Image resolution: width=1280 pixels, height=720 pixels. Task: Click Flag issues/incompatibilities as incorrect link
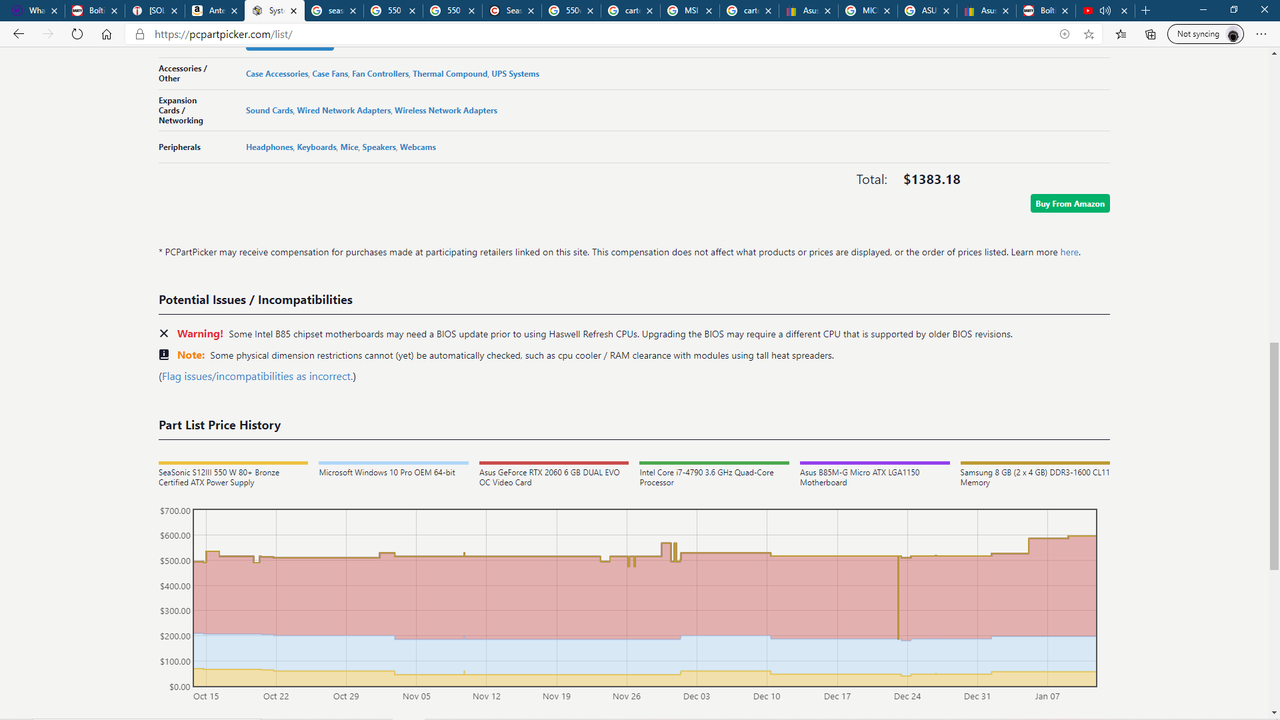click(x=257, y=377)
